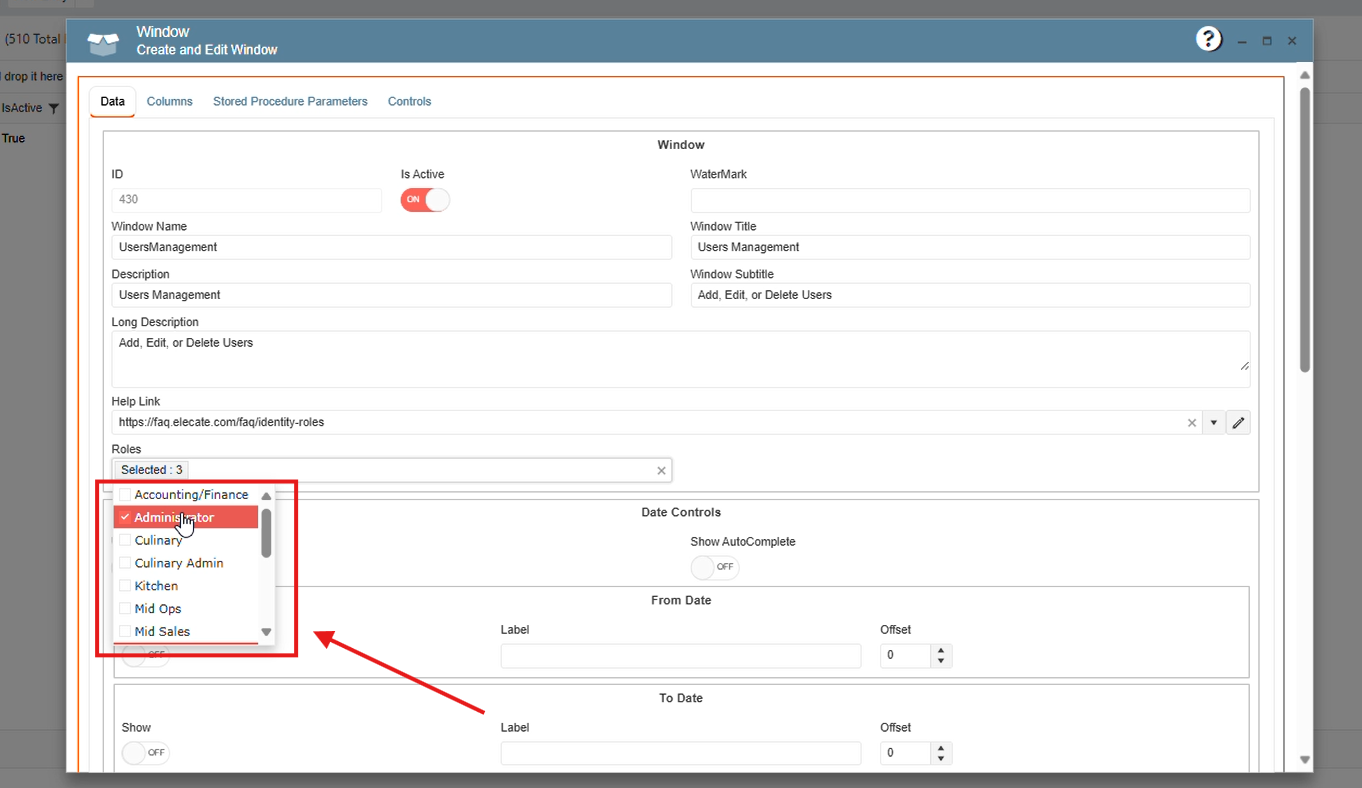
Task: Click the roles list scrollbar thumb
Action: [266, 533]
